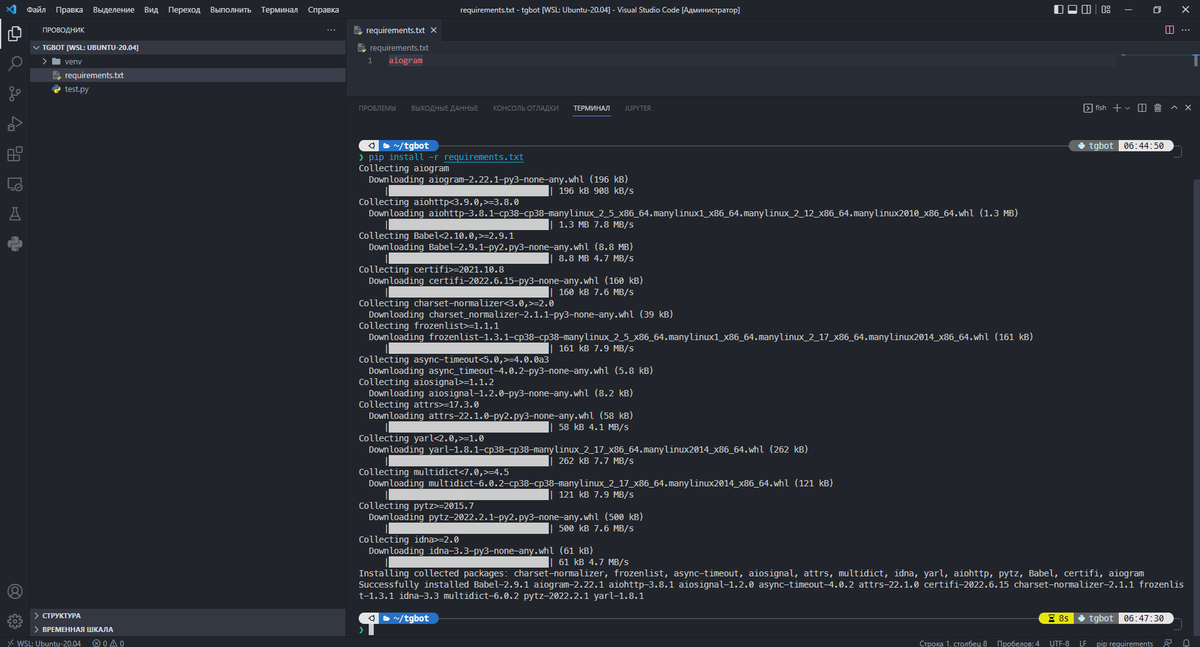Open the Extensions view
The image size is (1200, 647).
14,151
